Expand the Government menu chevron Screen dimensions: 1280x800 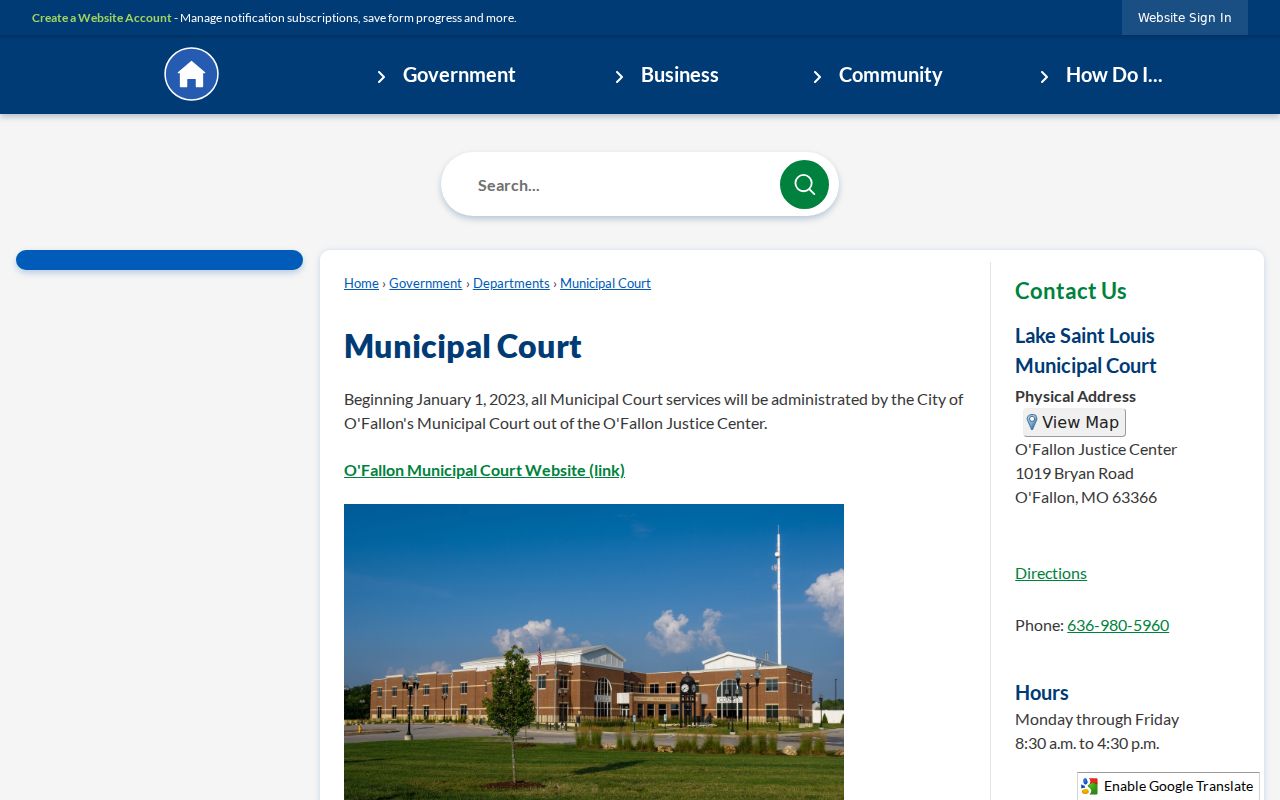381,76
